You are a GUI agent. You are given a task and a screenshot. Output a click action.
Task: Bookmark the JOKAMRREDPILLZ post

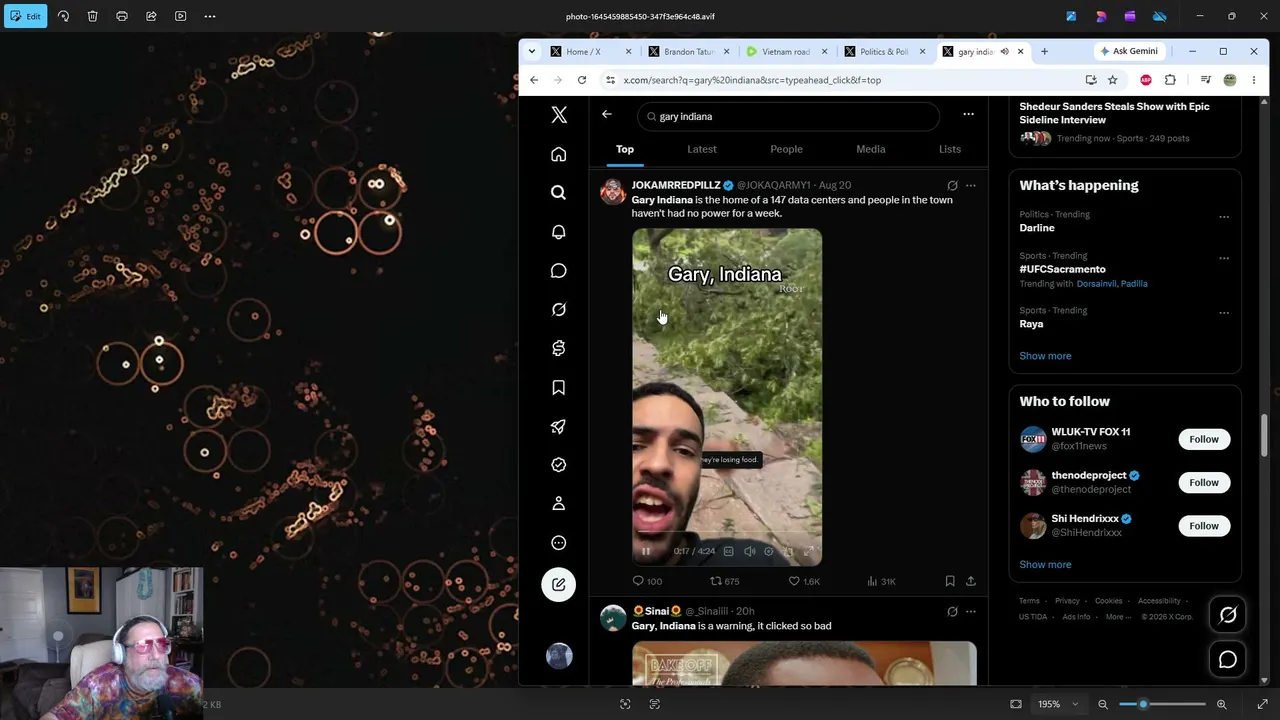point(950,581)
